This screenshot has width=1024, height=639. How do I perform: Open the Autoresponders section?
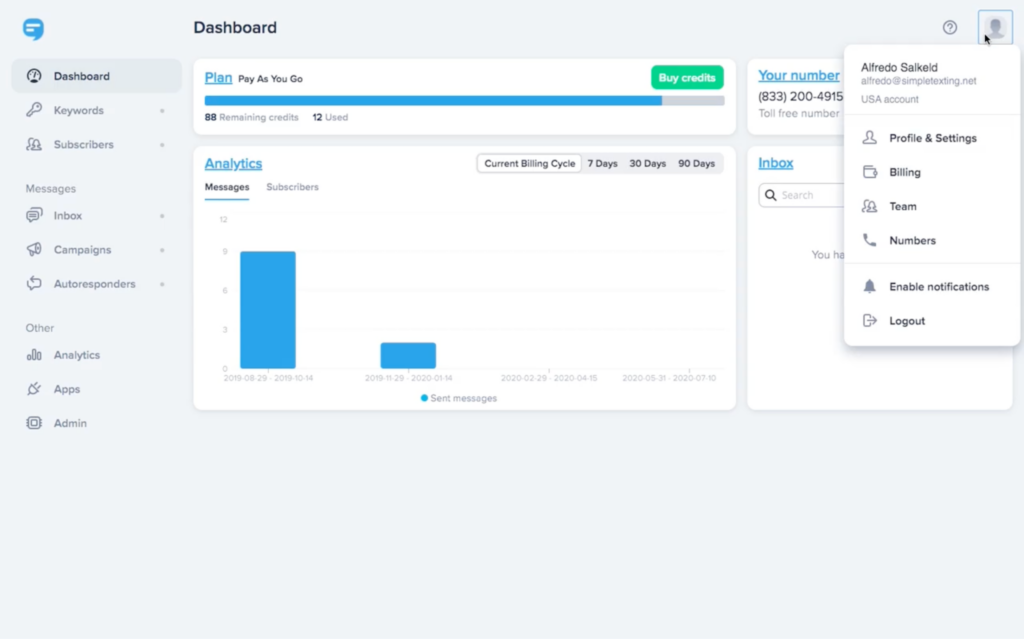pos(93,283)
